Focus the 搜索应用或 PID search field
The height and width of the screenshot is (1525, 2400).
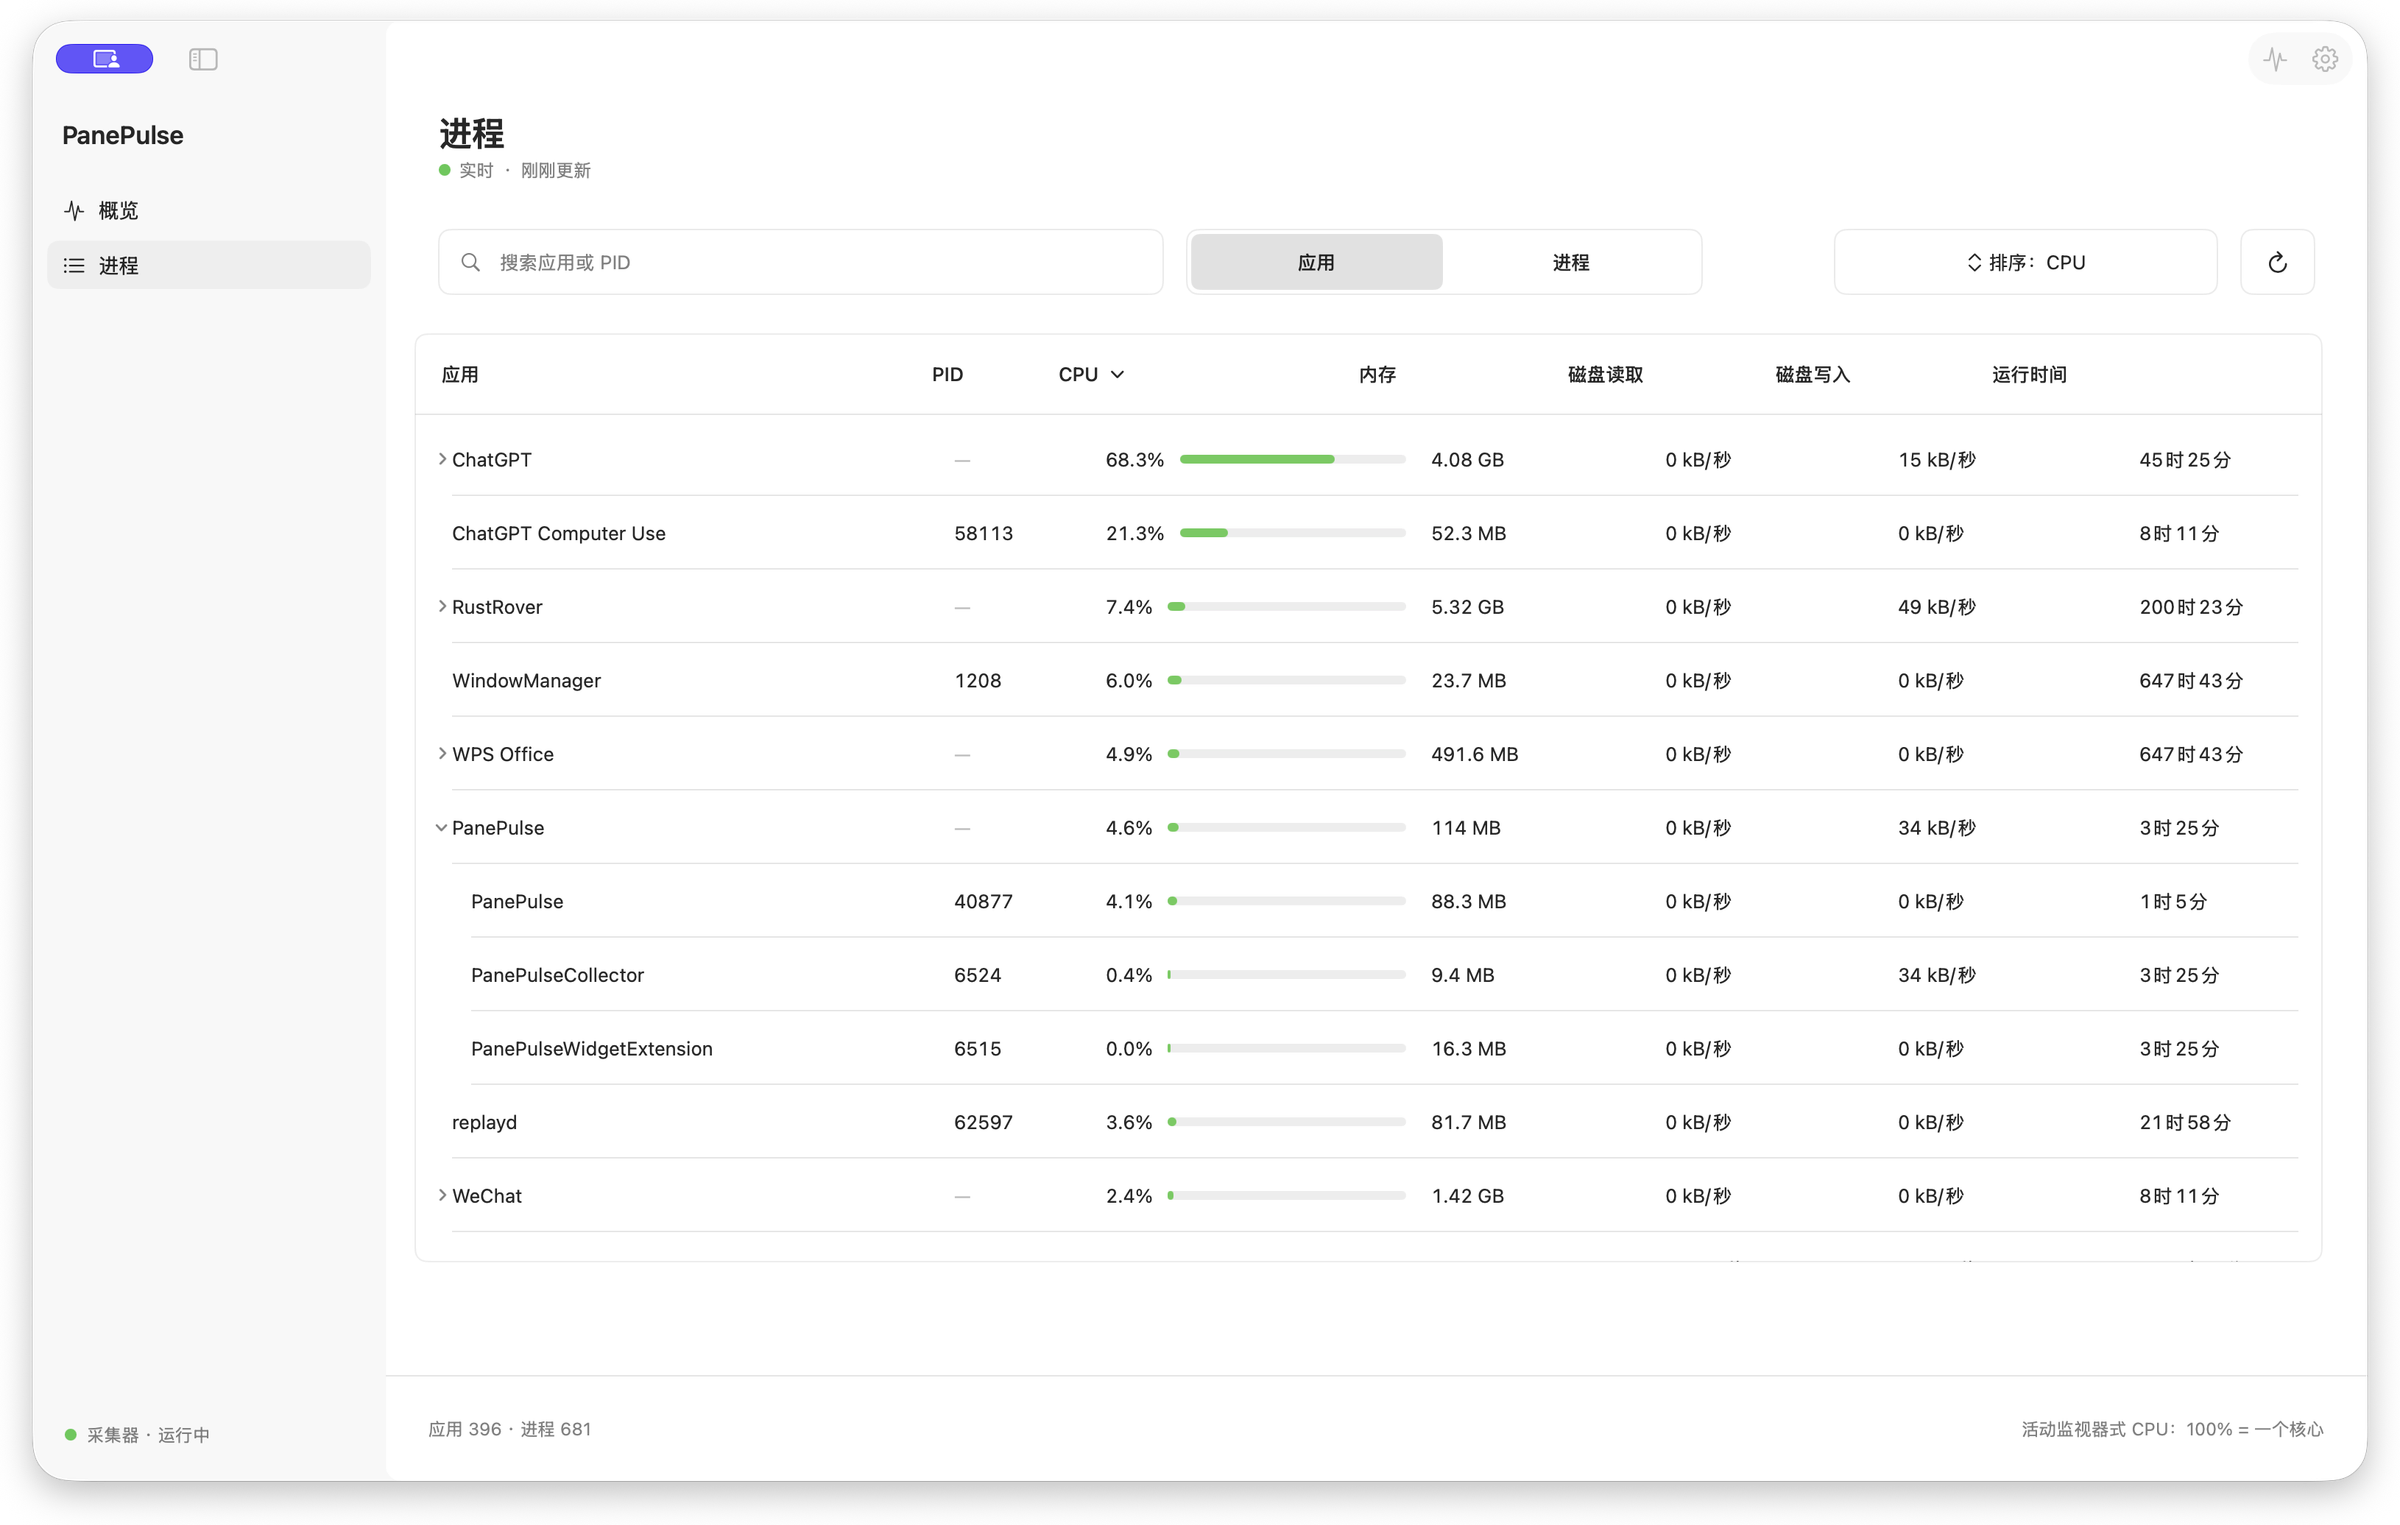coord(800,262)
